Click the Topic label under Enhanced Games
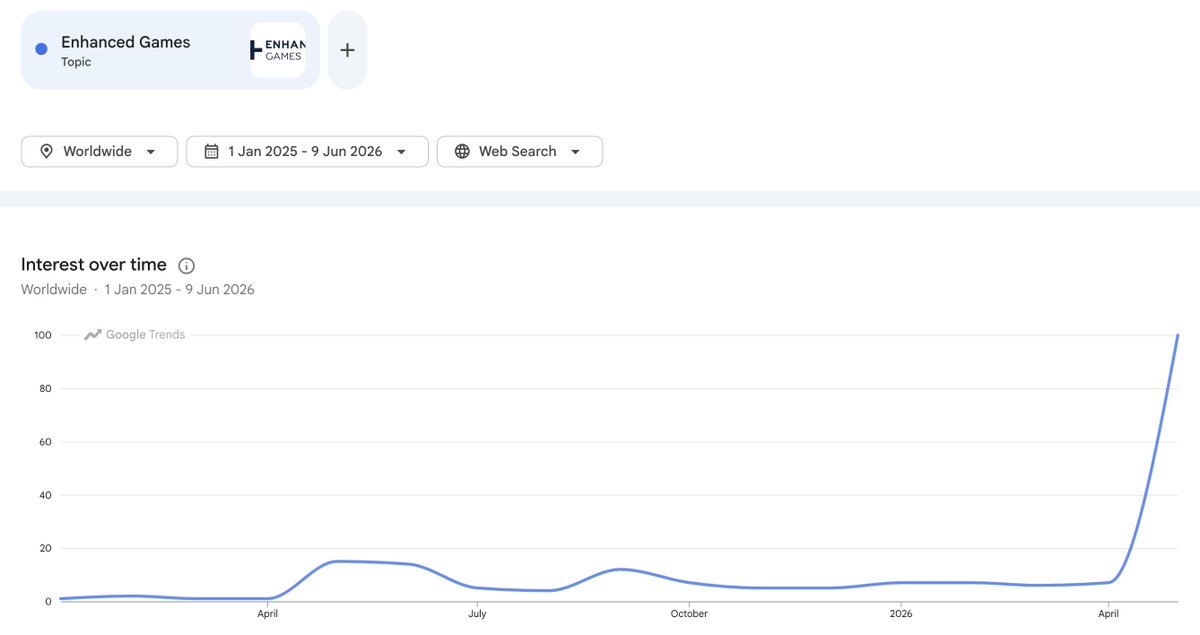The image size is (1200, 635). point(76,62)
